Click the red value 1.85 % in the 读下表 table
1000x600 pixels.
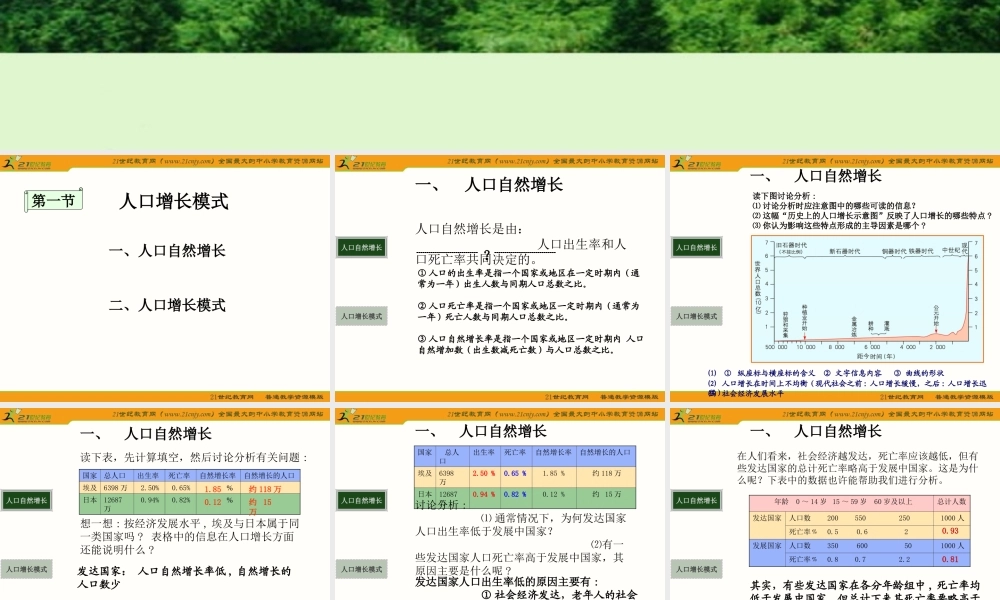[x=218, y=488]
